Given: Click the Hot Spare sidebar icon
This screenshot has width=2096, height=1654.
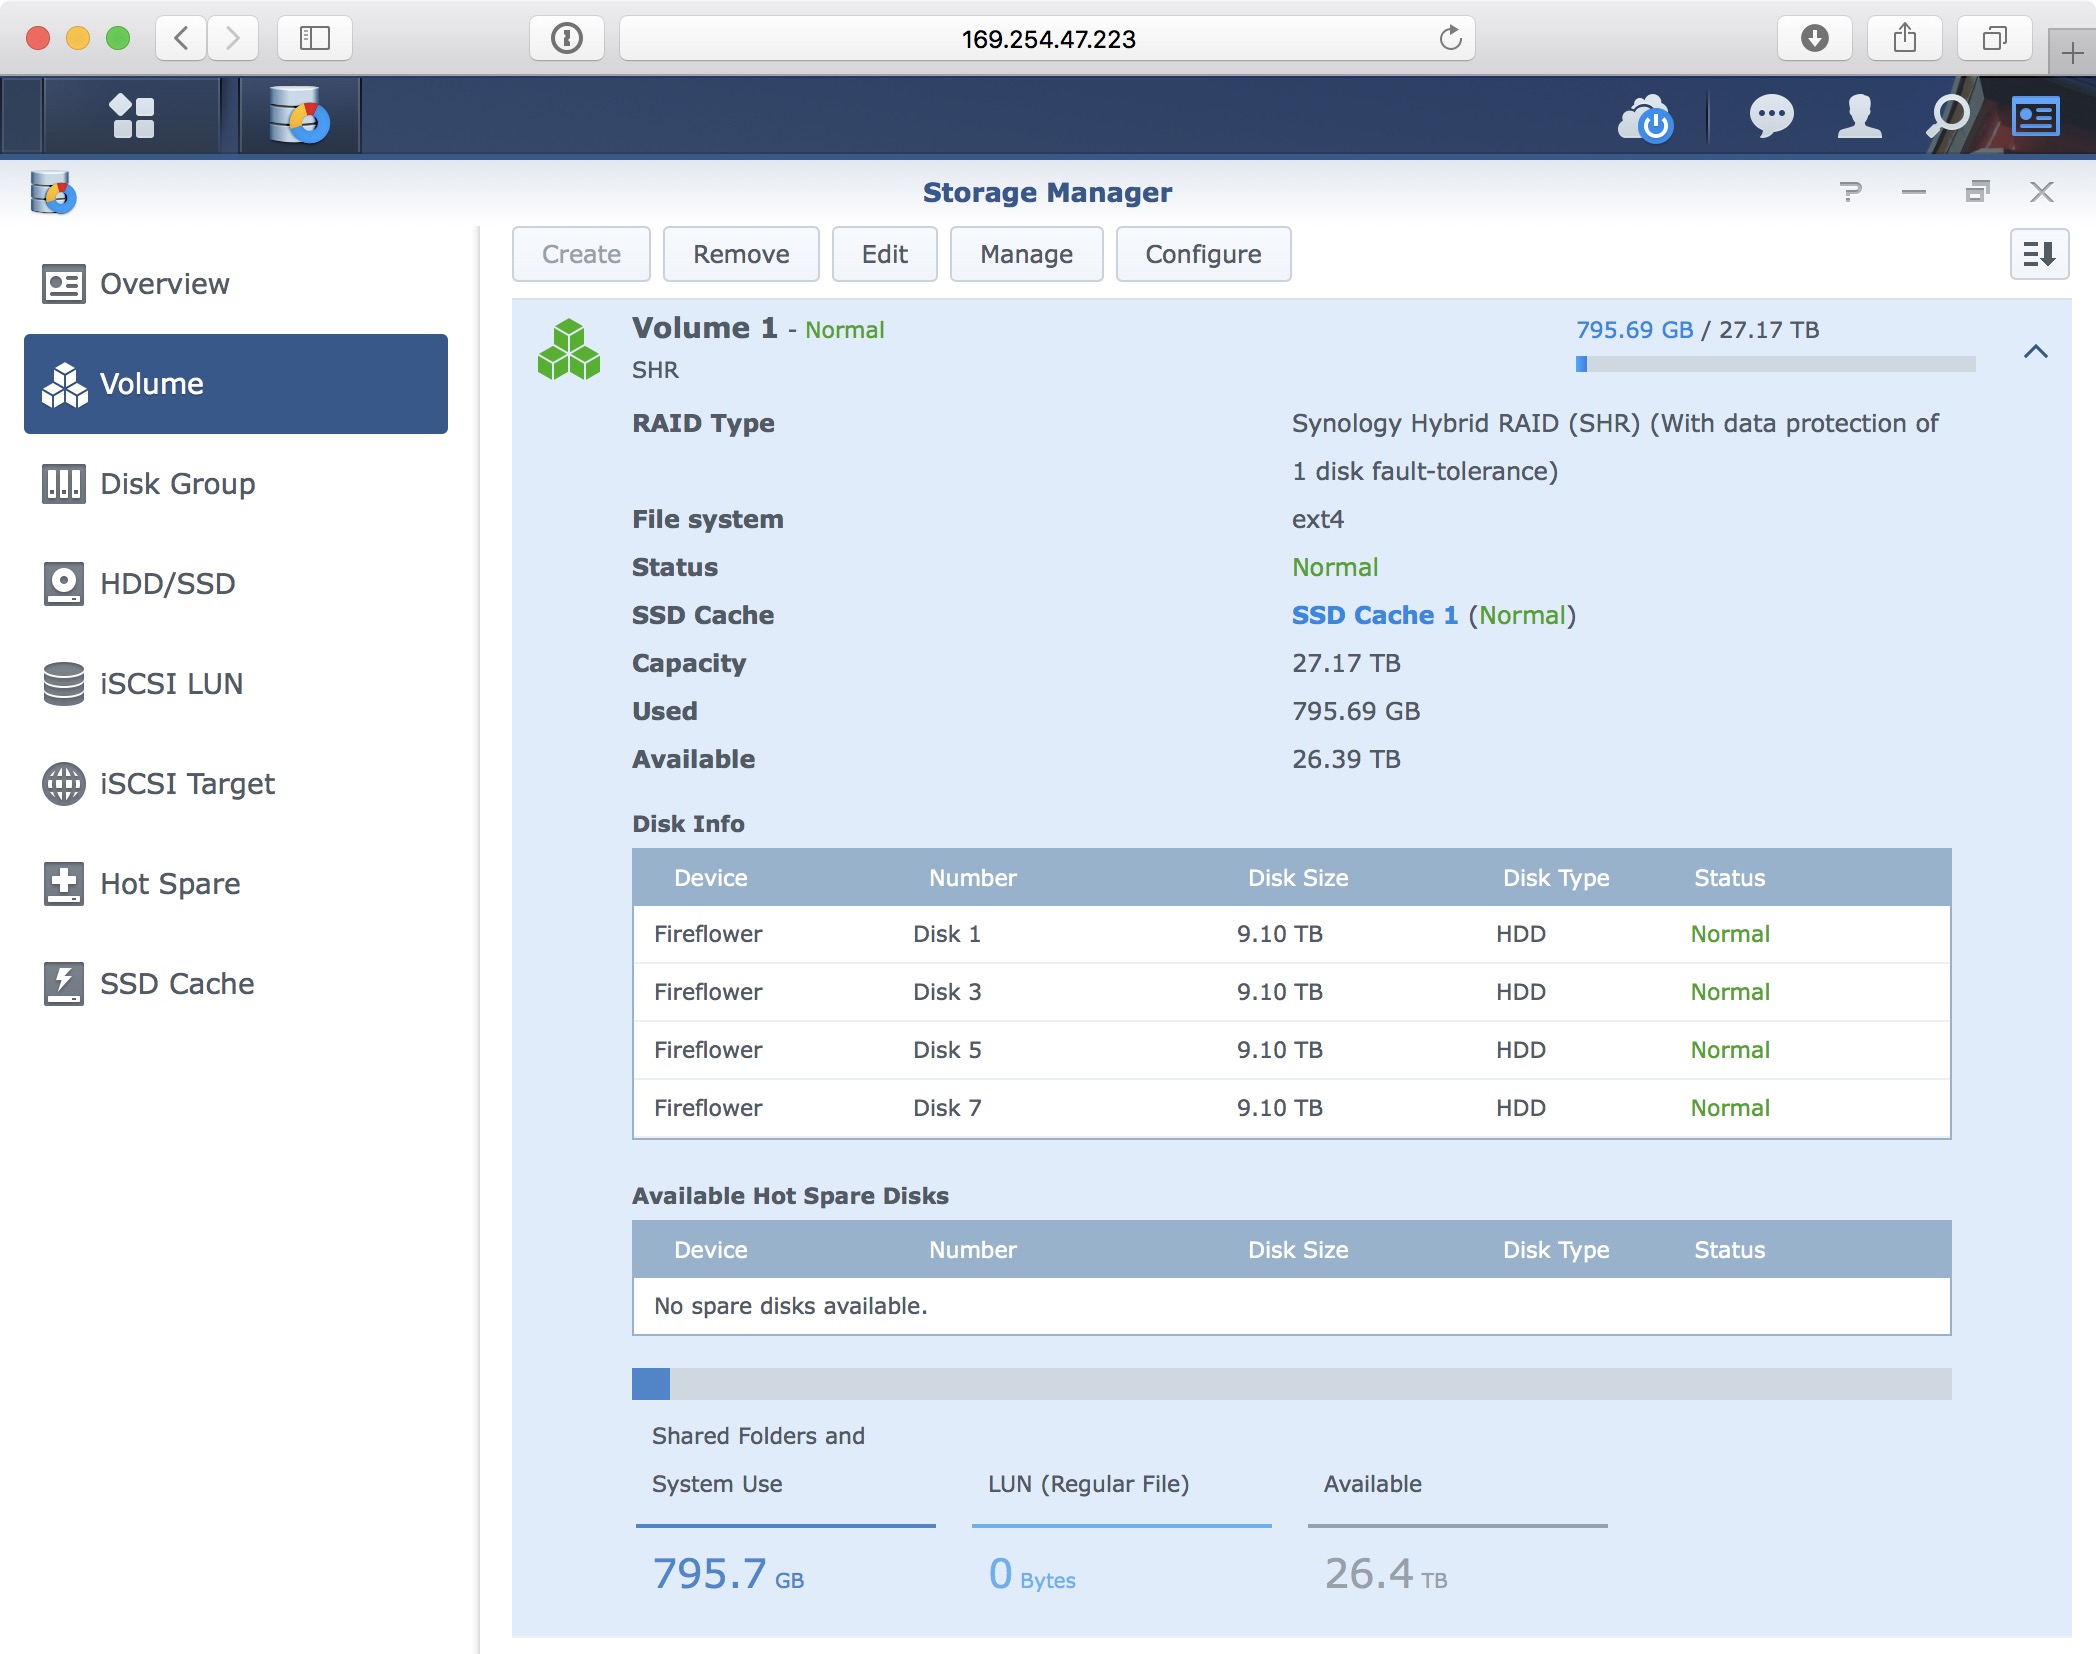Looking at the screenshot, I should (63, 884).
